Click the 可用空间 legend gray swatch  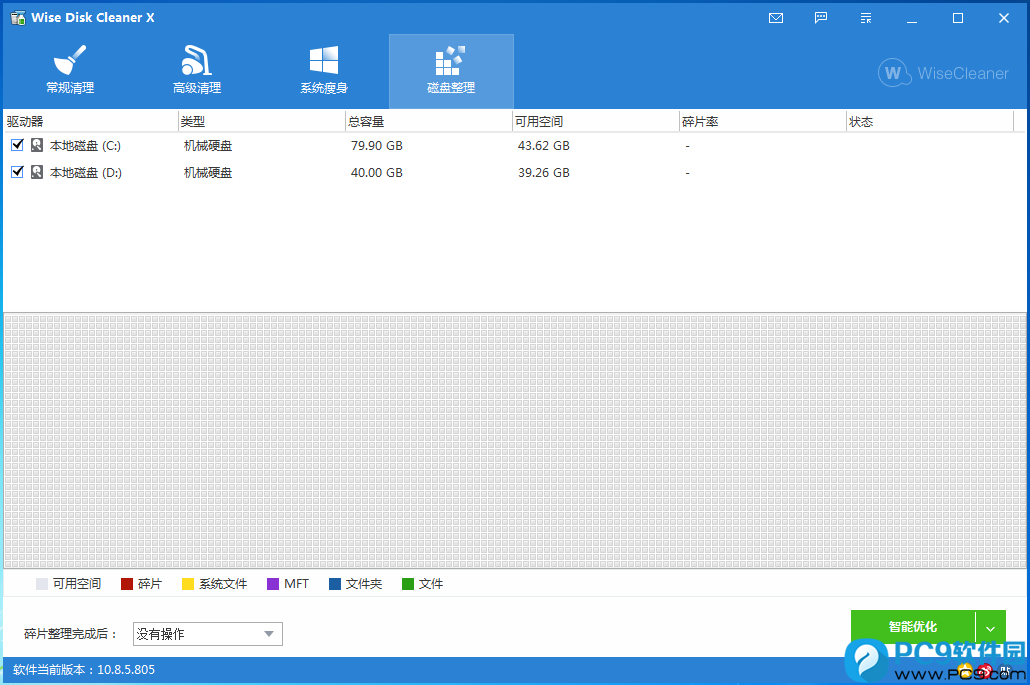click(42, 584)
